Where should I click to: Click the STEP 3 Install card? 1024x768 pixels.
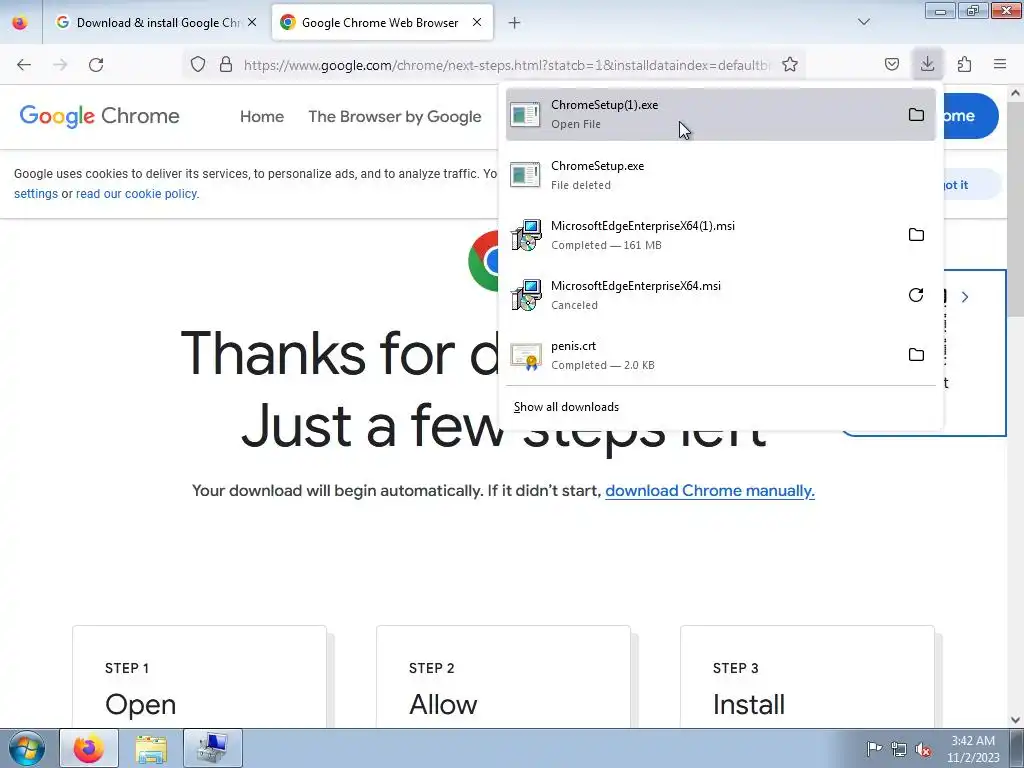click(x=807, y=677)
